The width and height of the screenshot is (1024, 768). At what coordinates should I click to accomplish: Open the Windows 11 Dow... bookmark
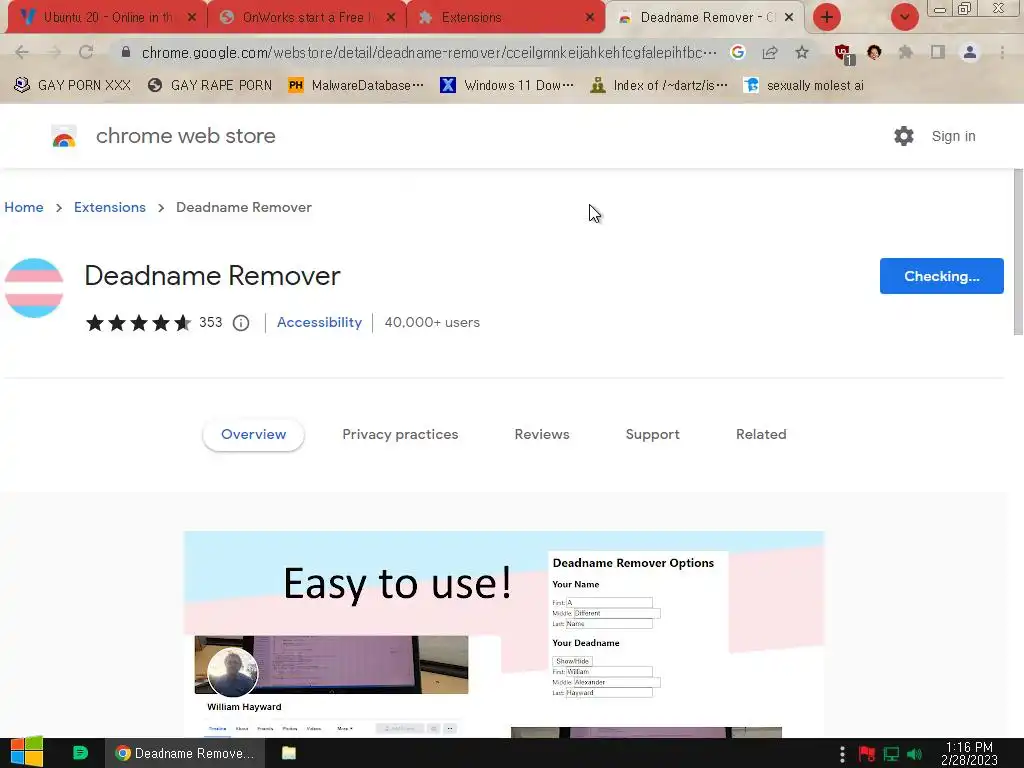(x=507, y=86)
